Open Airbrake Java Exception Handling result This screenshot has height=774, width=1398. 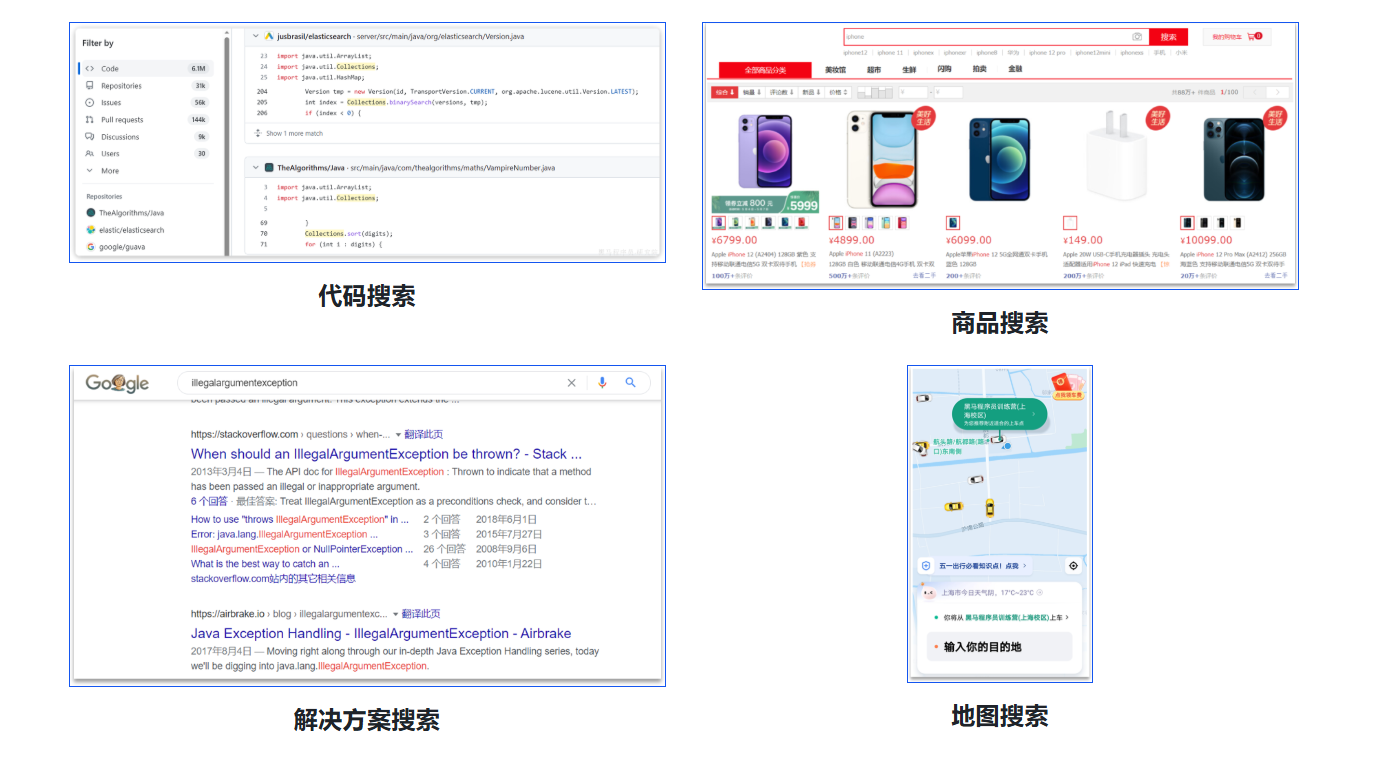click(x=381, y=633)
